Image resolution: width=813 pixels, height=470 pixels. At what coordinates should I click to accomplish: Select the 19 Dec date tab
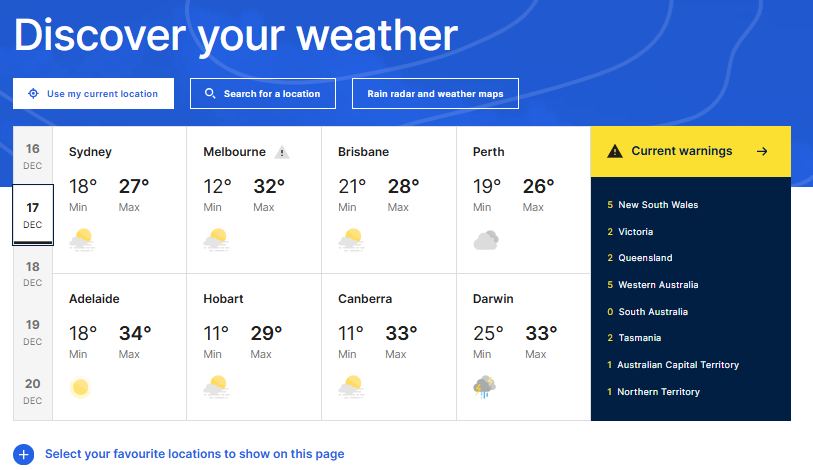click(x=33, y=331)
